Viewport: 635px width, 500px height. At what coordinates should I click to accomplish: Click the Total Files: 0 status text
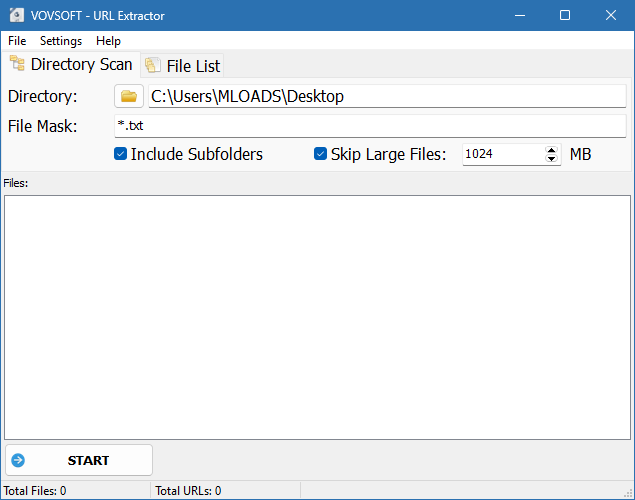35,491
